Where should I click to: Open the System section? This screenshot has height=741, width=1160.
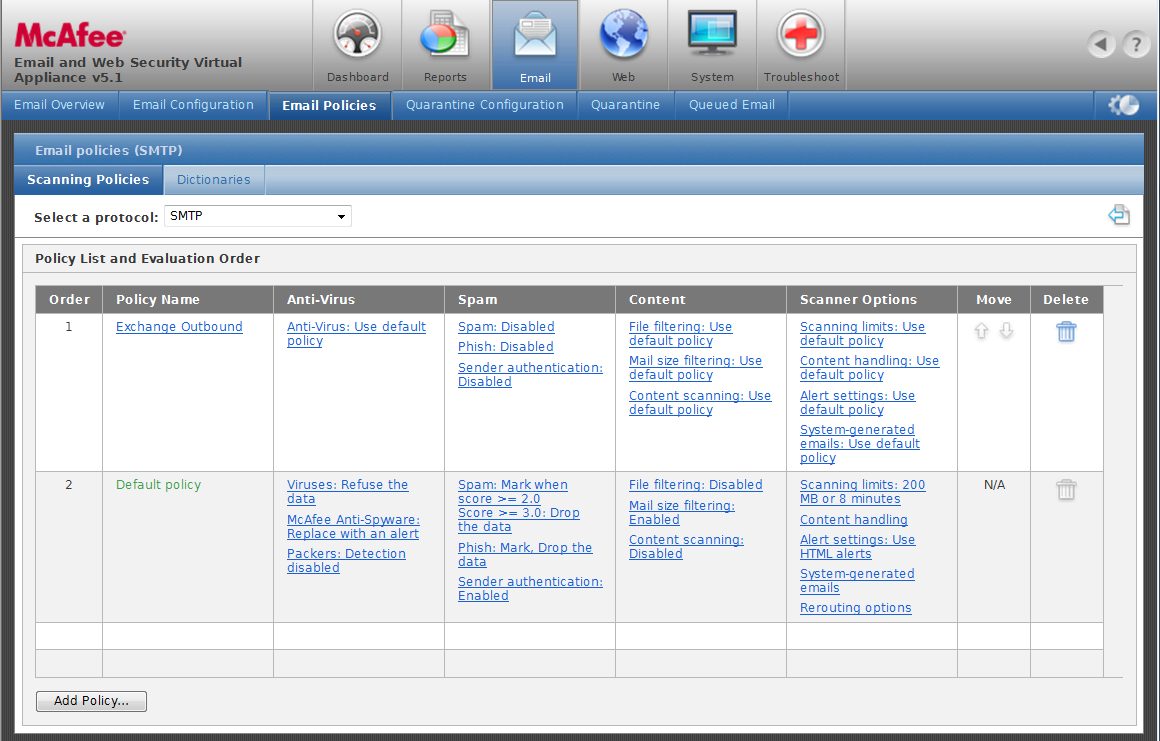(712, 46)
